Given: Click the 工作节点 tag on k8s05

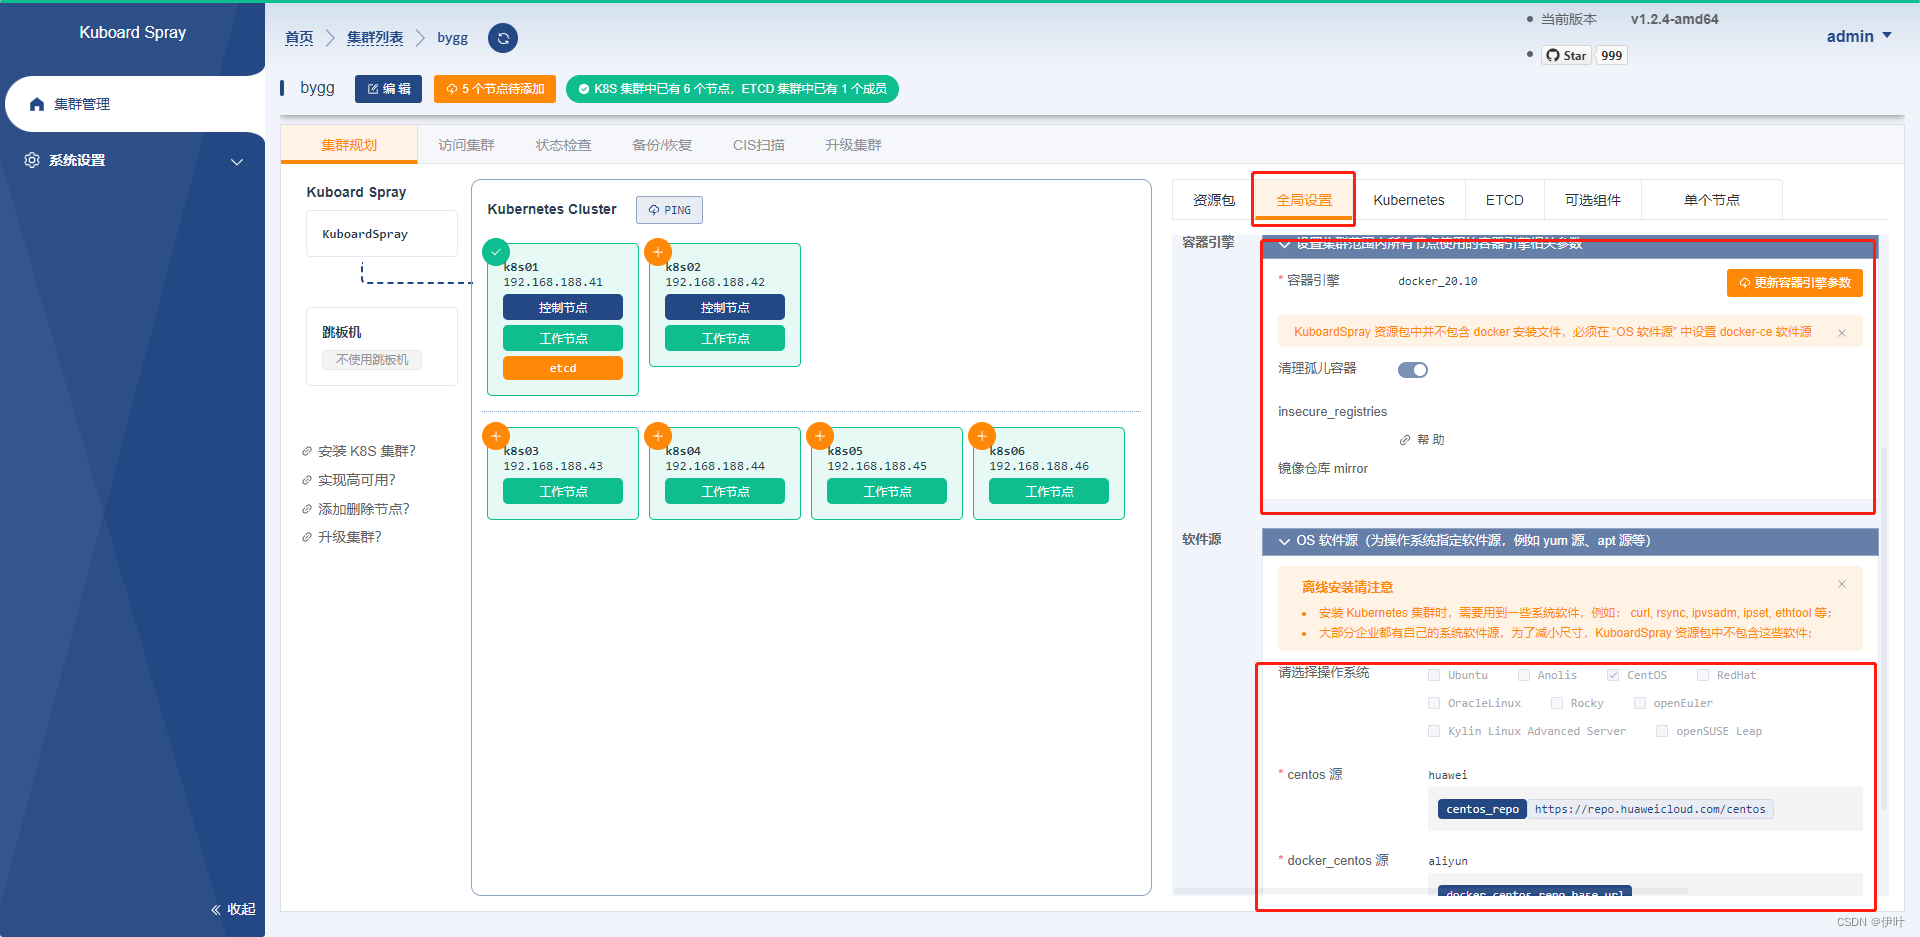Looking at the screenshot, I should 887,491.
